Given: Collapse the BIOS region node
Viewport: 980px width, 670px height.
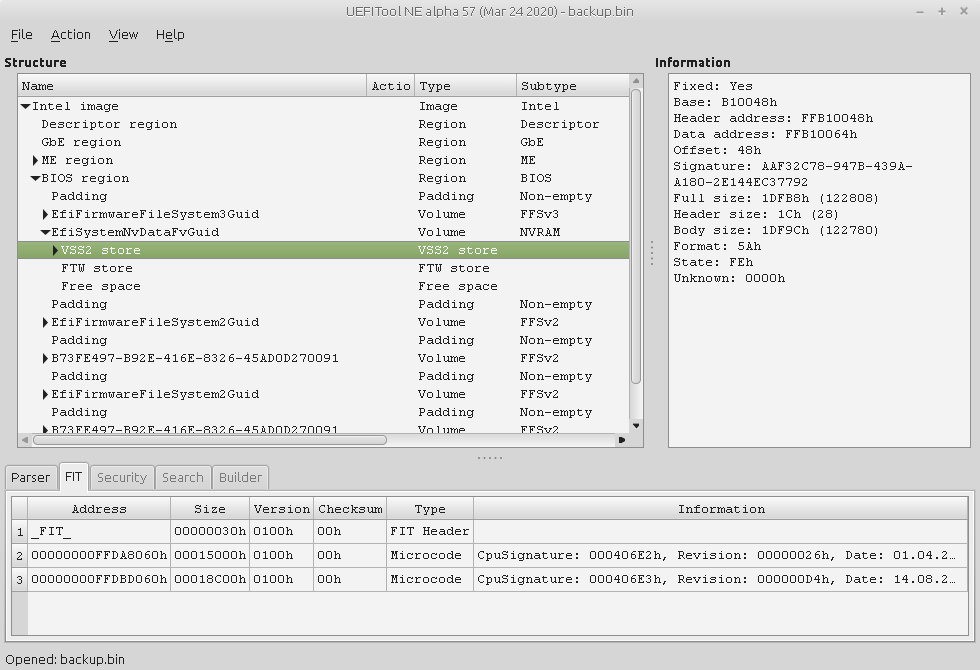Looking at the screenshot, I should (36, 179).
